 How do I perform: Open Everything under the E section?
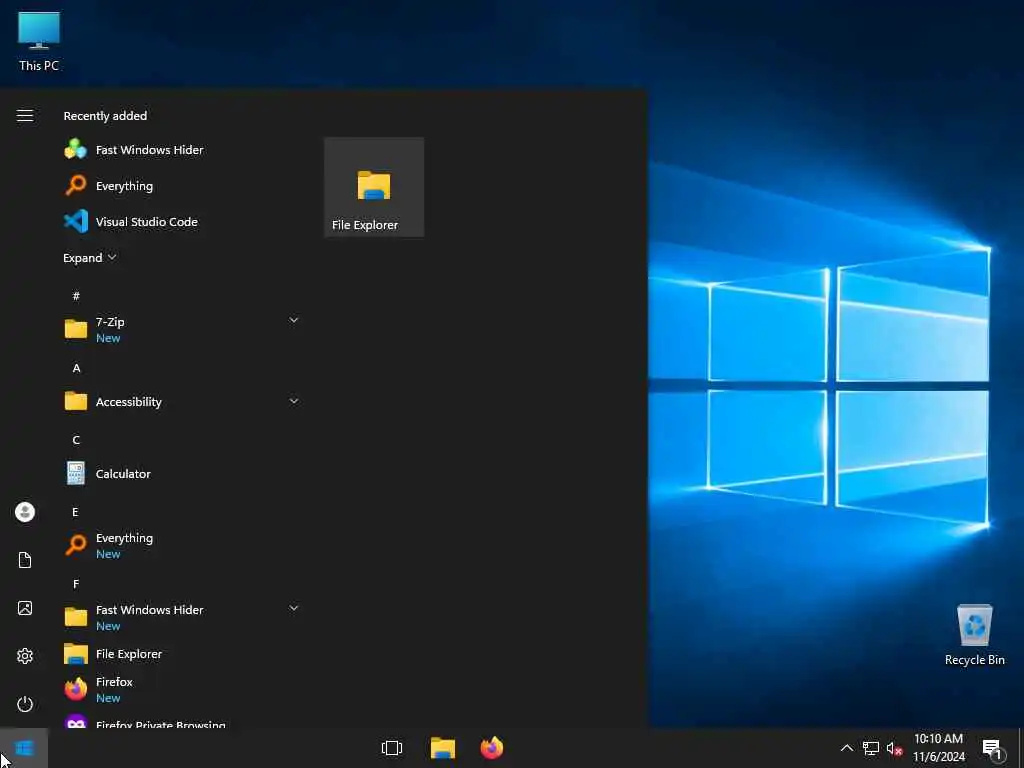click(182, 545)
